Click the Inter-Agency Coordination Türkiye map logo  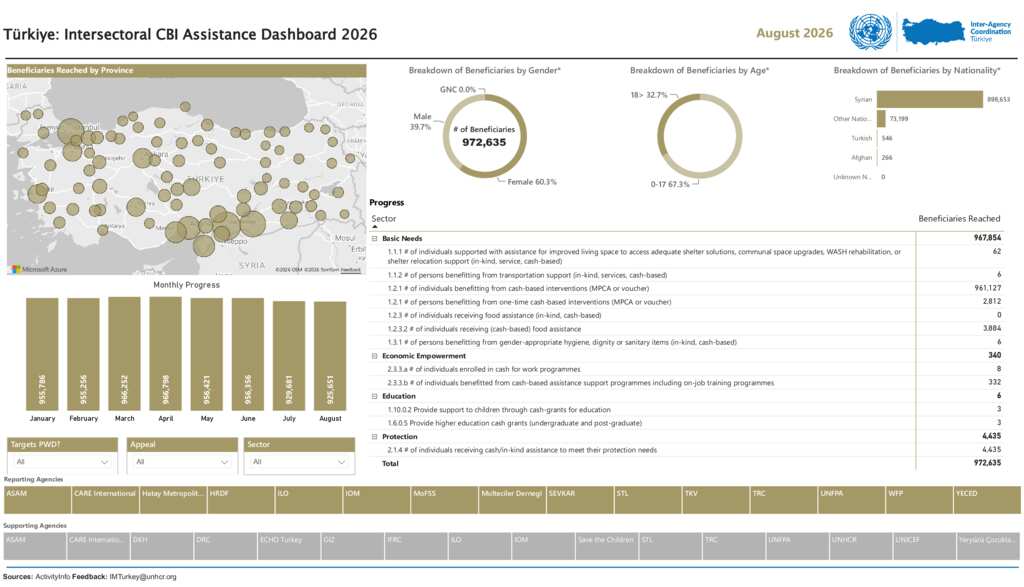click(957, 31)
